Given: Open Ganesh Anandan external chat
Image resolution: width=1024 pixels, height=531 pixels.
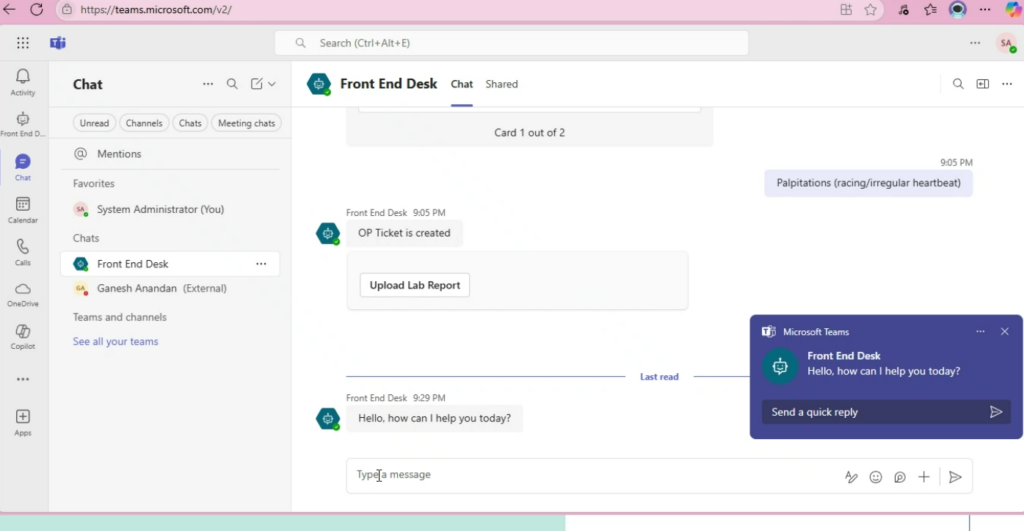Looking at the screenshot, I should (170, 288).
